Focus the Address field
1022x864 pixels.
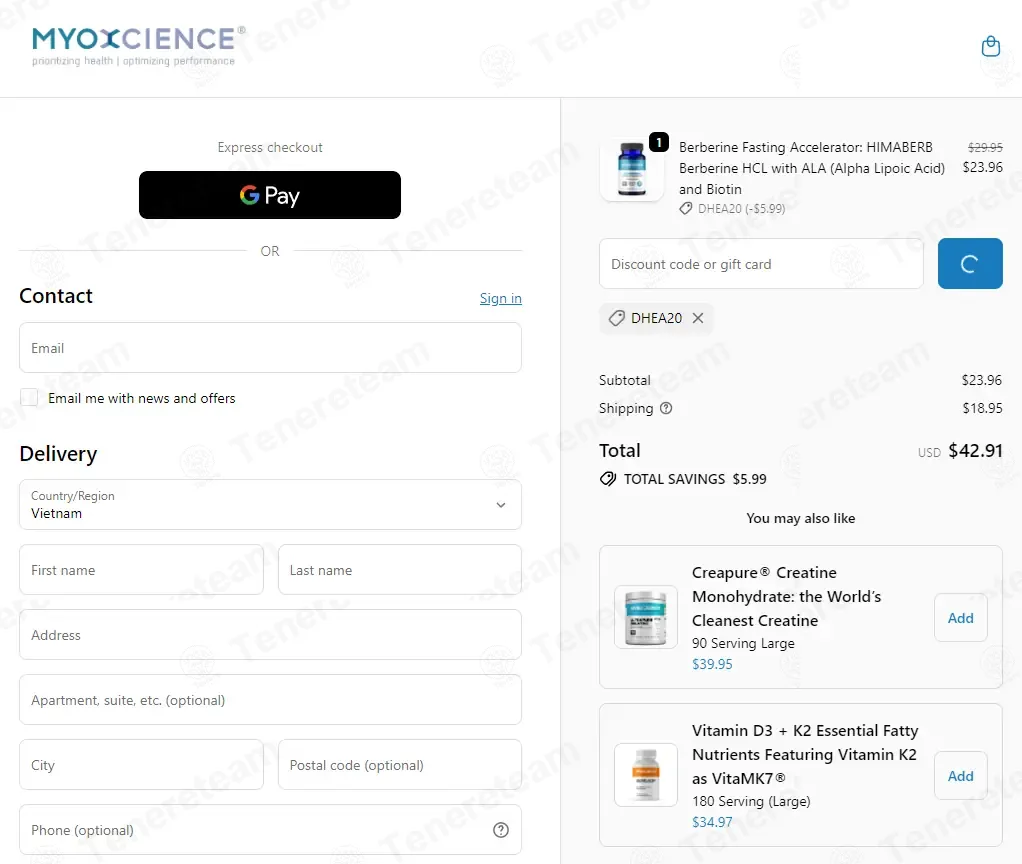coord(270,635)
